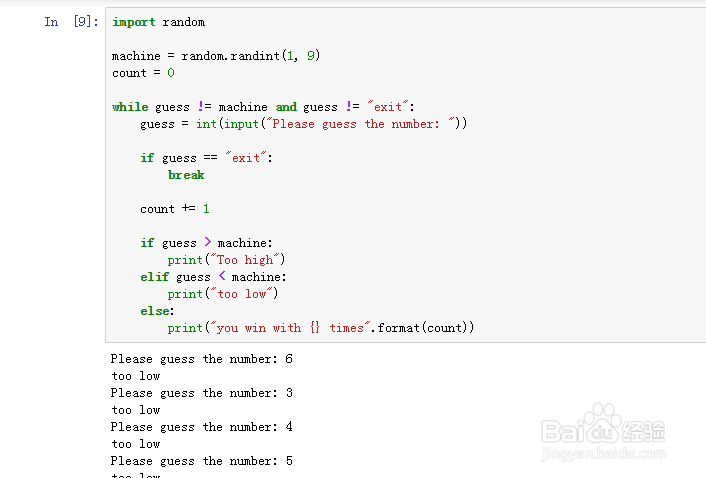Click output line ending with number 3
Image resolution: width=706 pixels, height=478 pixels.
[201, 393]
